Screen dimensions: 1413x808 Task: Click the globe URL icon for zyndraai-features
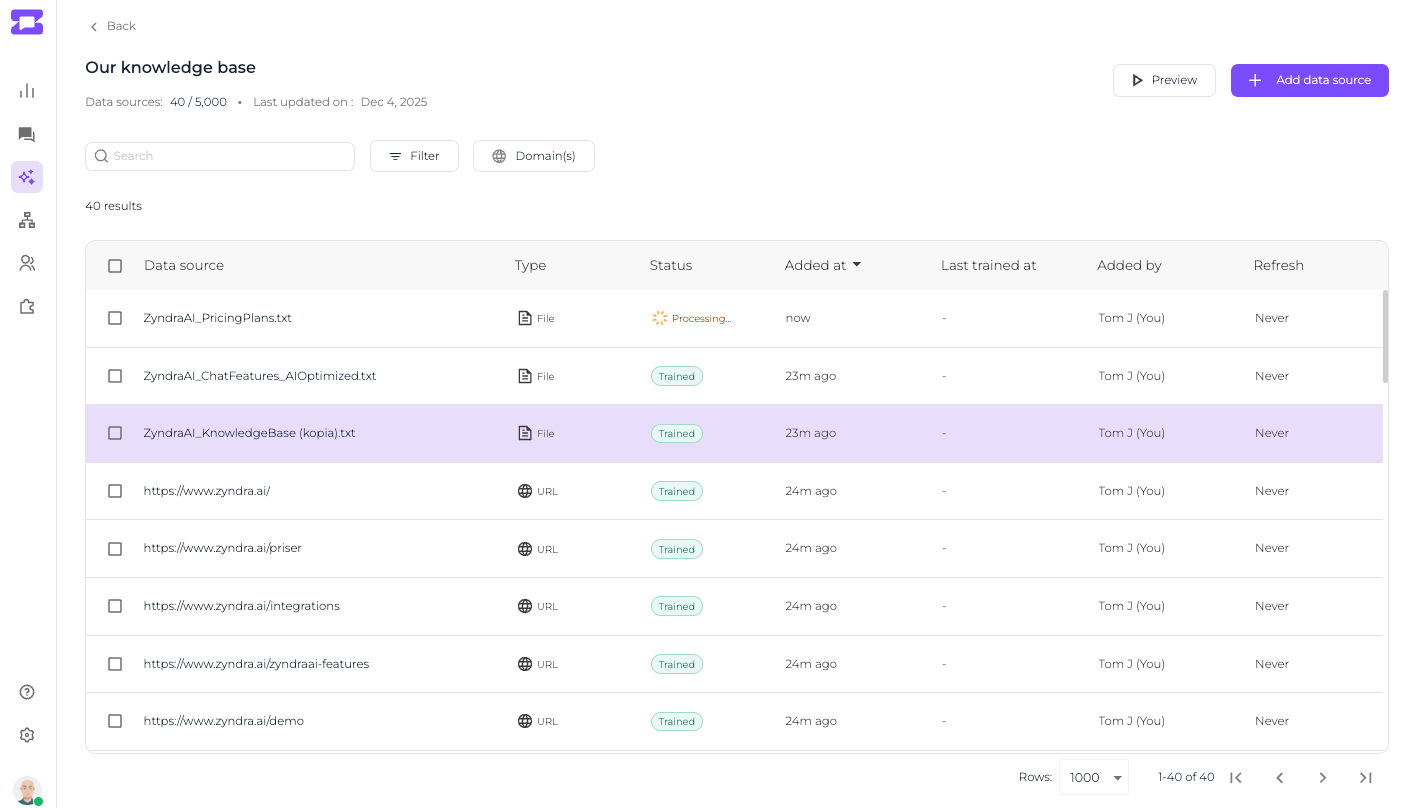[525, 664]
